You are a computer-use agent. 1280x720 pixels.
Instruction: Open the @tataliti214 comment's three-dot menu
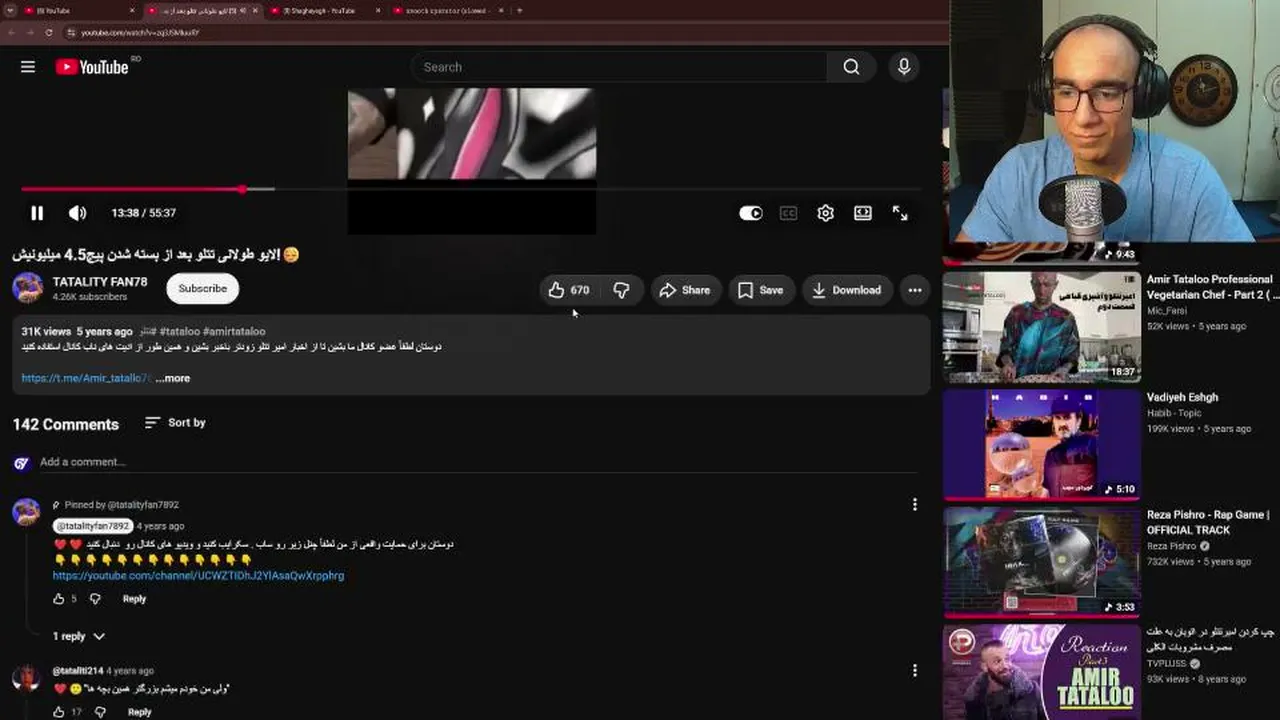[x=914, y=671]
